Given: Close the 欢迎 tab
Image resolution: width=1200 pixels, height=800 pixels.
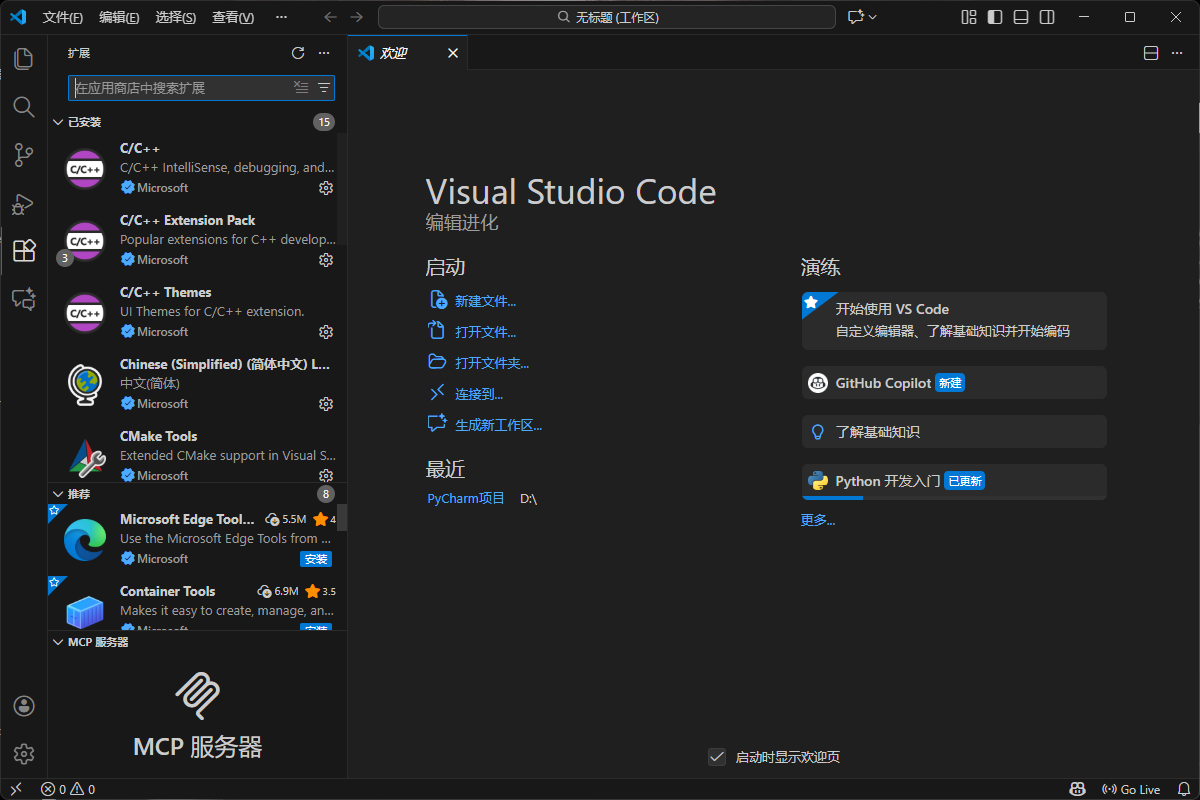Looking at the screenshot, I should (453, 53).
